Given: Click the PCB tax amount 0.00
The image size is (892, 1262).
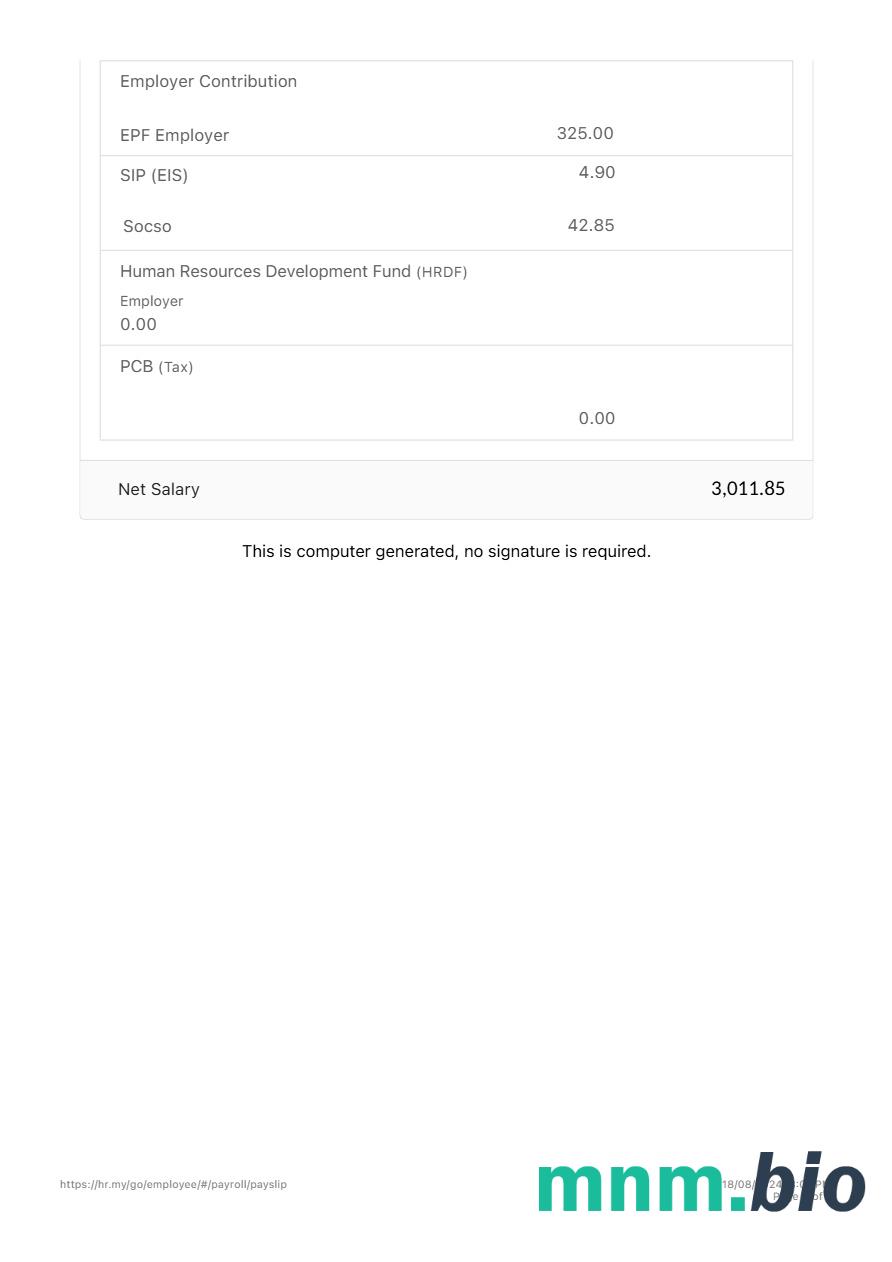Looking at the screenshot, I should click(596, 419).
